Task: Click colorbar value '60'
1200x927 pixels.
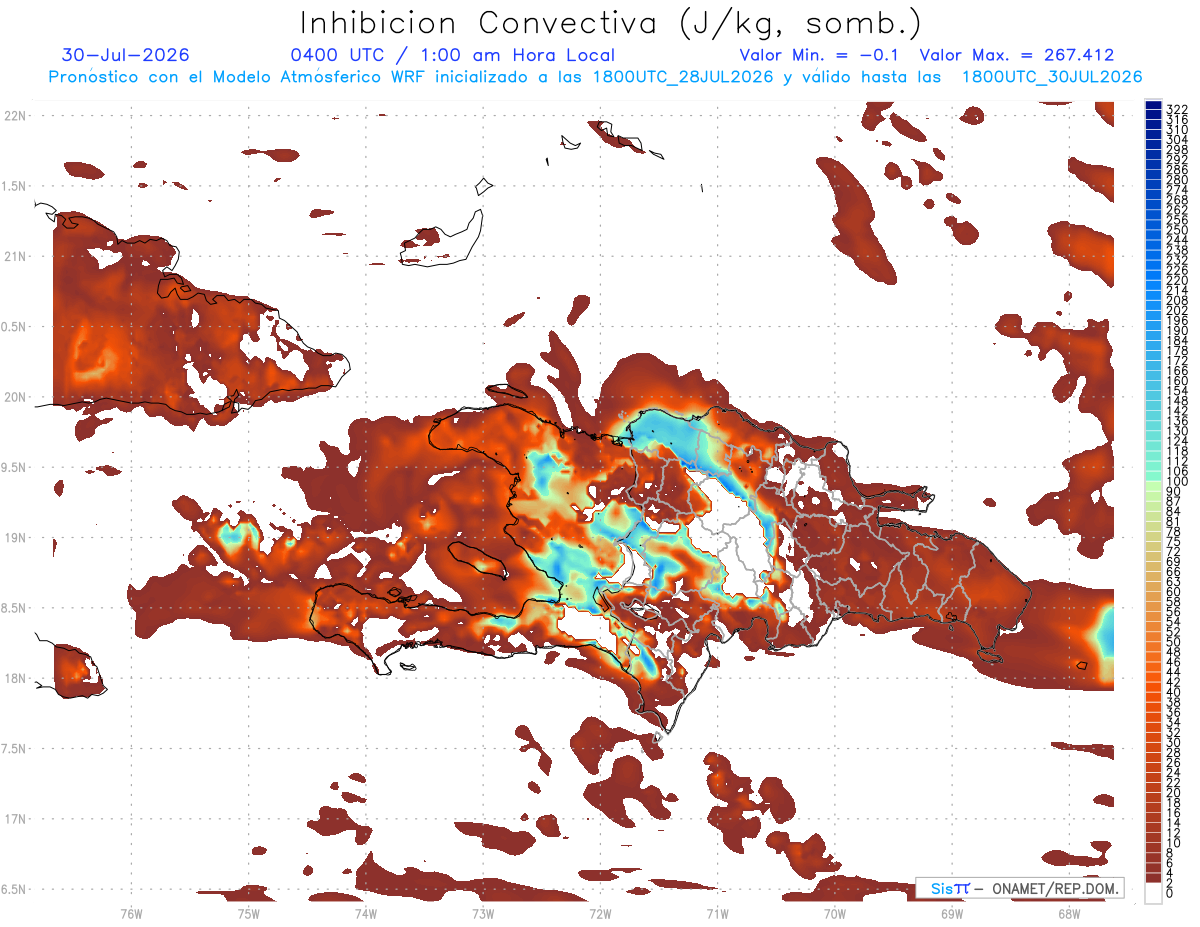Action: point(1174,592)
